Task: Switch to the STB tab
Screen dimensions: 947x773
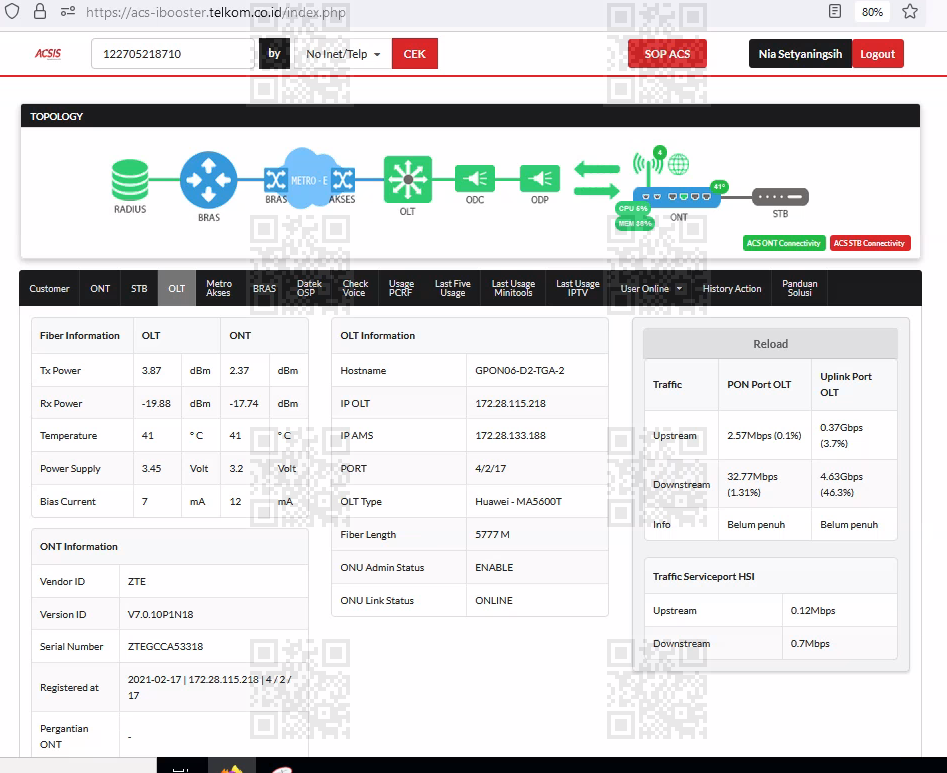Action: (x=139, y=289)
